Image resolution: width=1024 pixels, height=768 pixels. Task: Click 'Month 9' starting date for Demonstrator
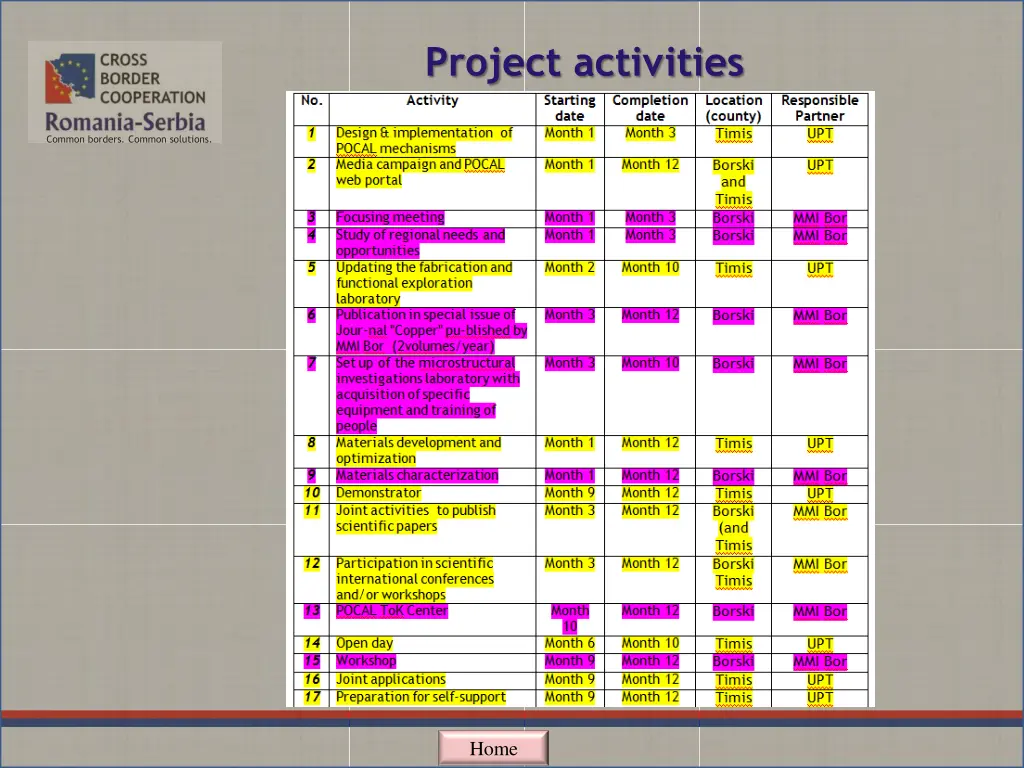(569, 493)
